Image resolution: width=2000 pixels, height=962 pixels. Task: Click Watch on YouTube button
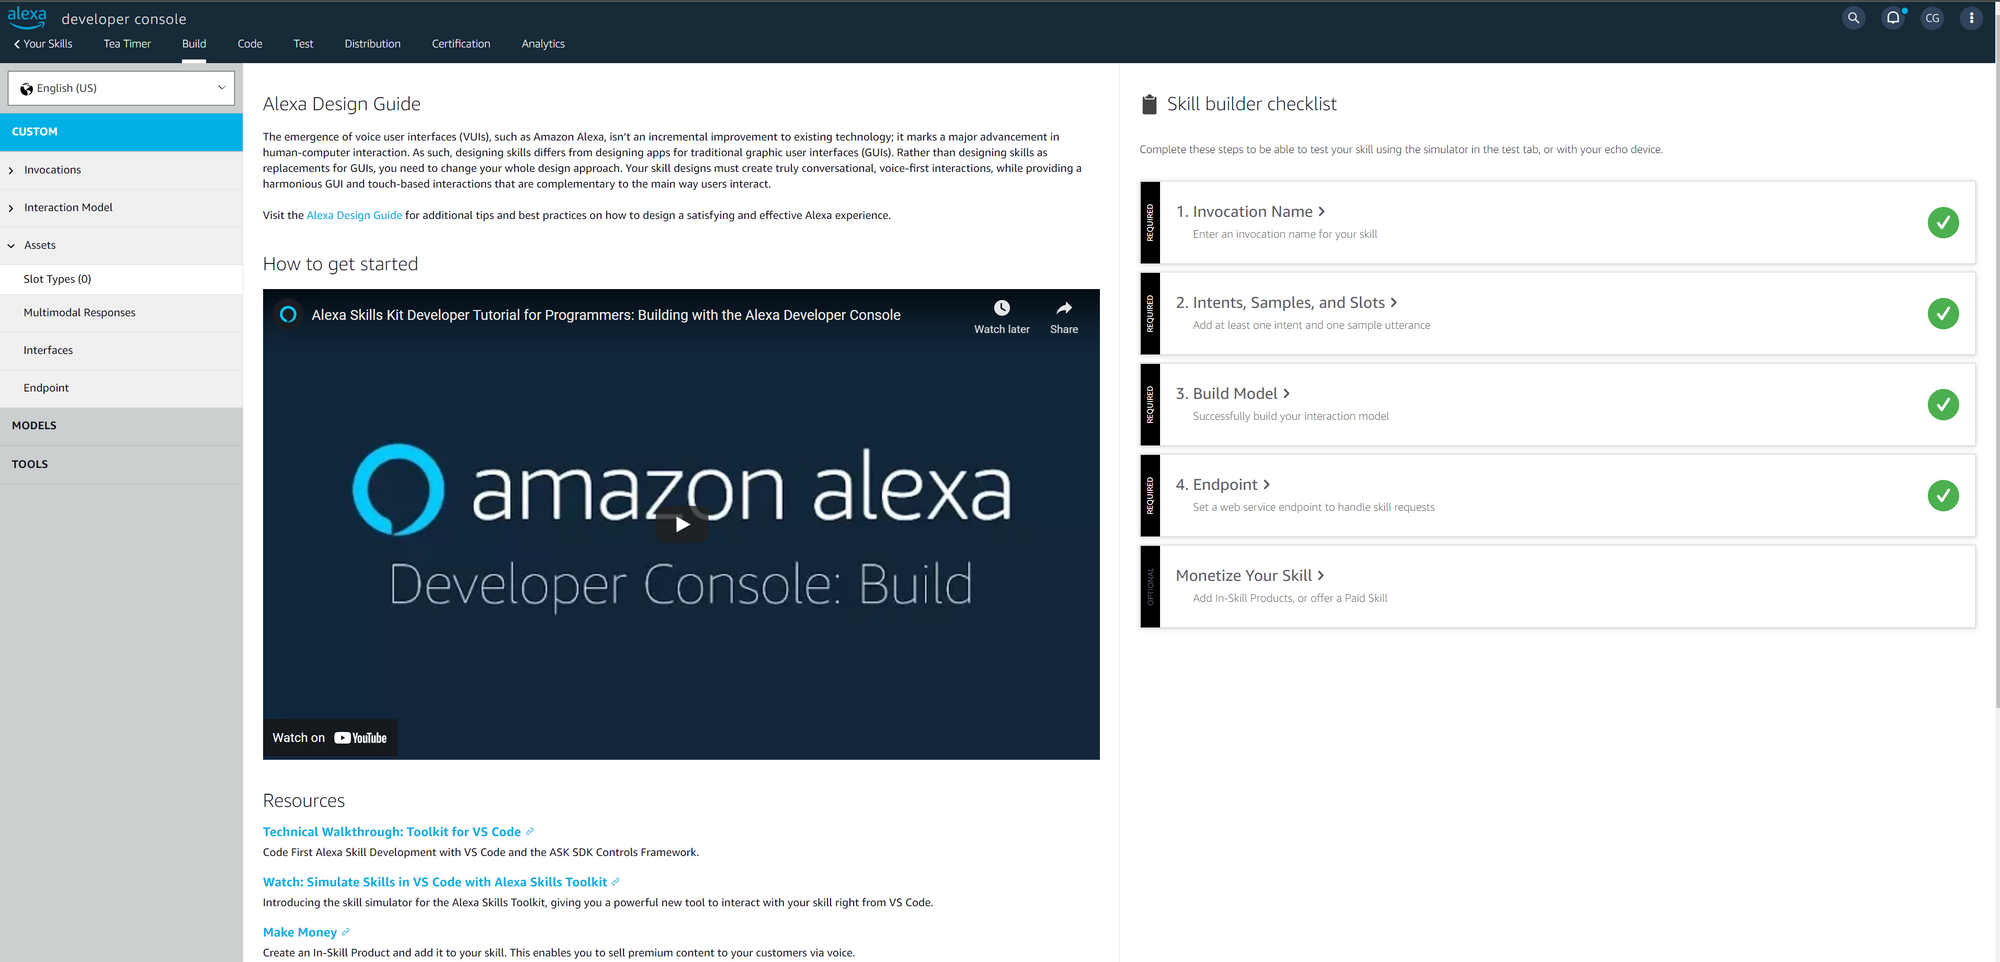[x=330, y=738]
